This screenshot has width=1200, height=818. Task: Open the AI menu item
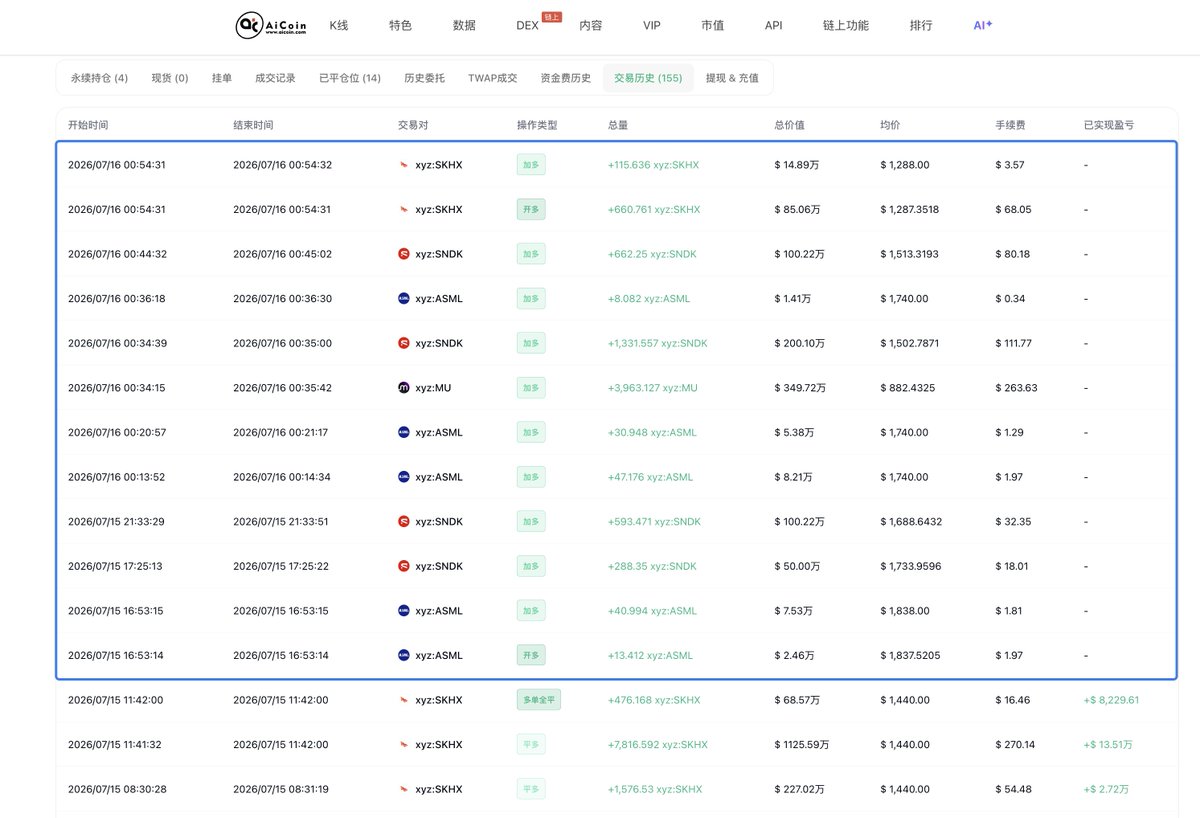pos(983,25)
